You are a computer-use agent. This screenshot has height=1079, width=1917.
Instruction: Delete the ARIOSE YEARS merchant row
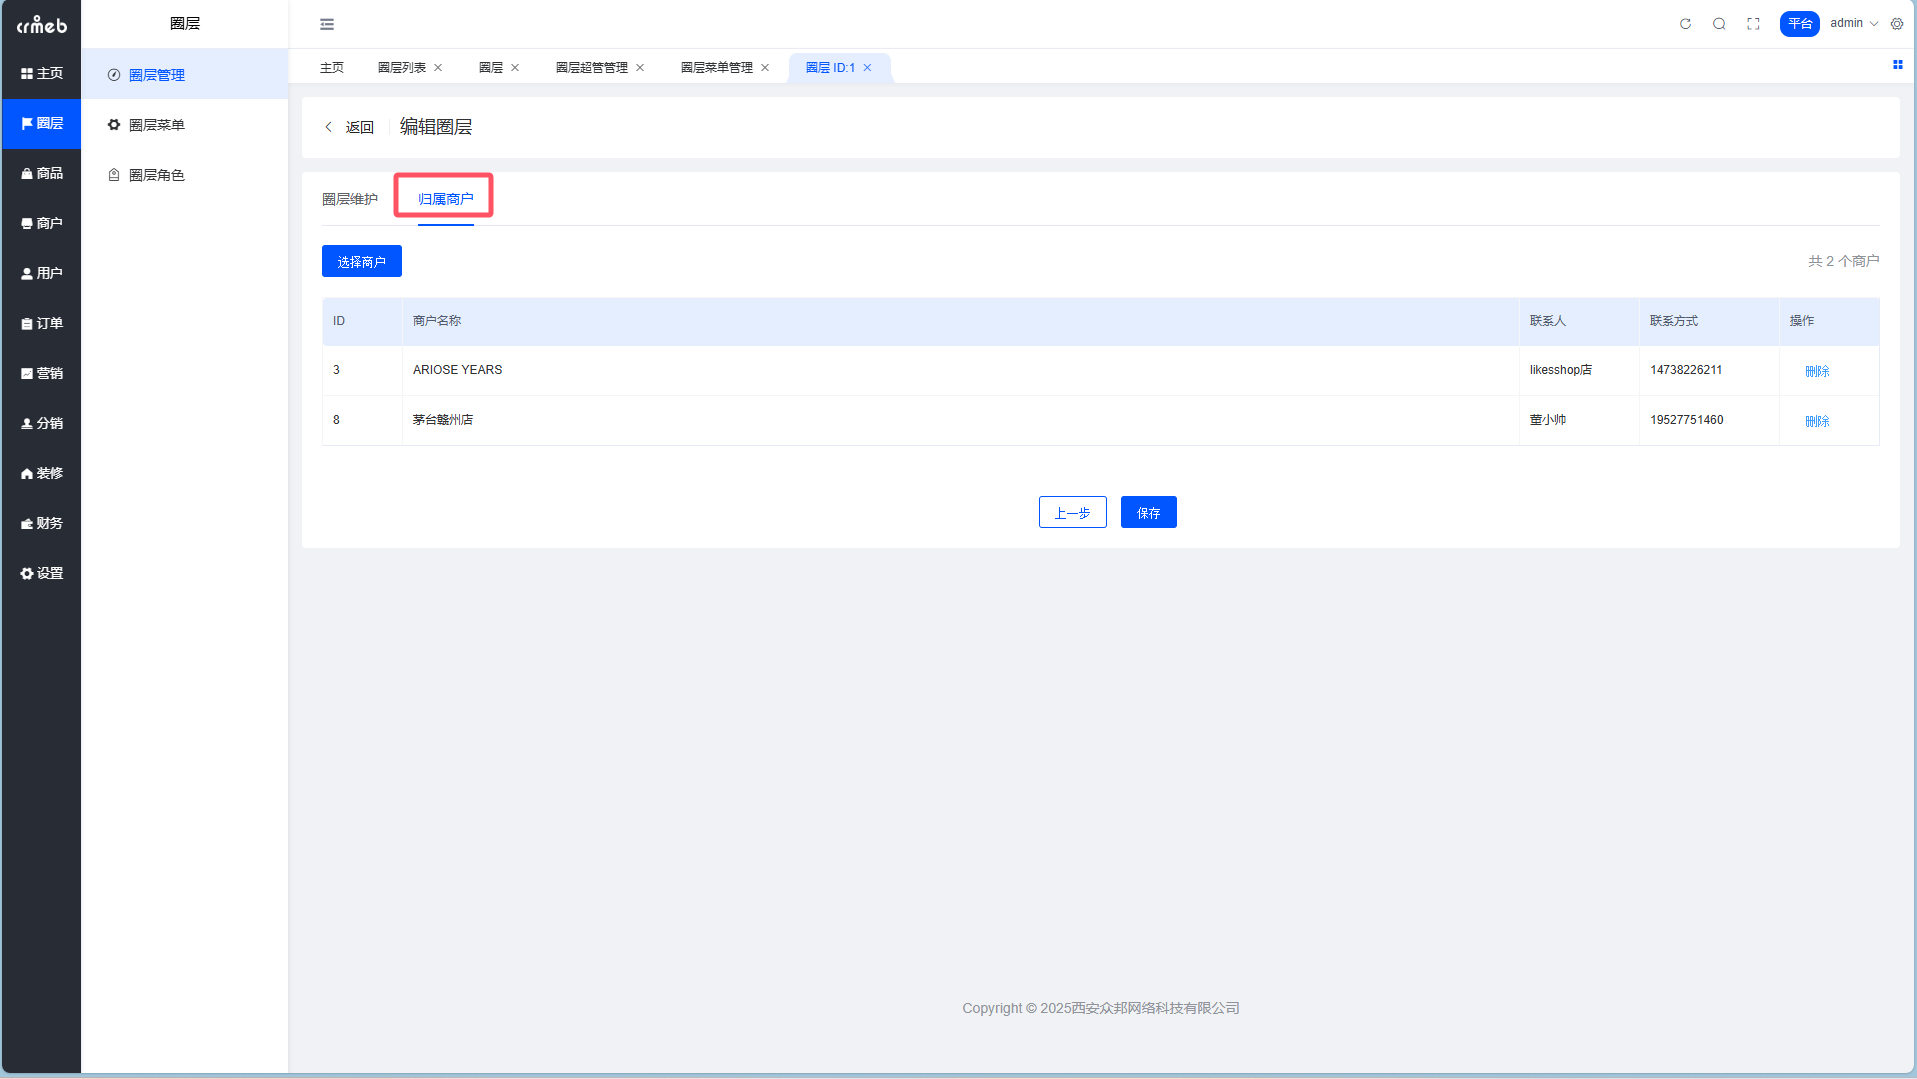pos(1816,371)
